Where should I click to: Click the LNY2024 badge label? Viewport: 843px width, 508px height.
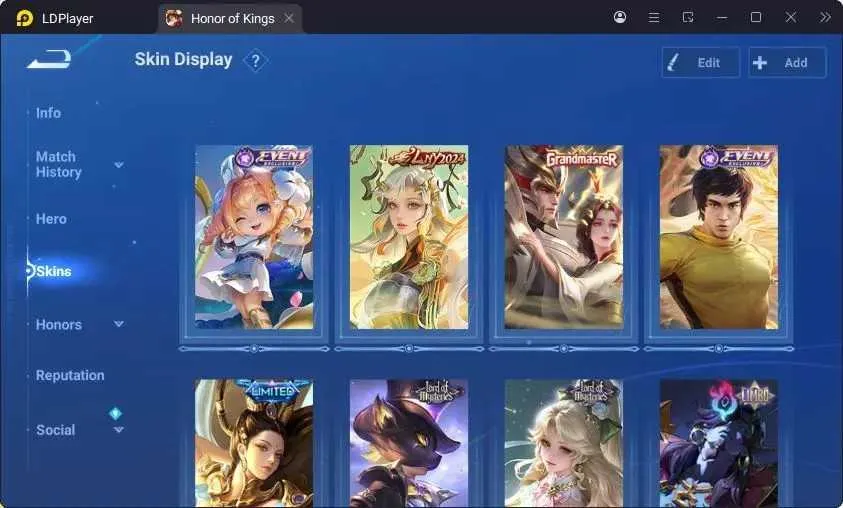(427, 157)
